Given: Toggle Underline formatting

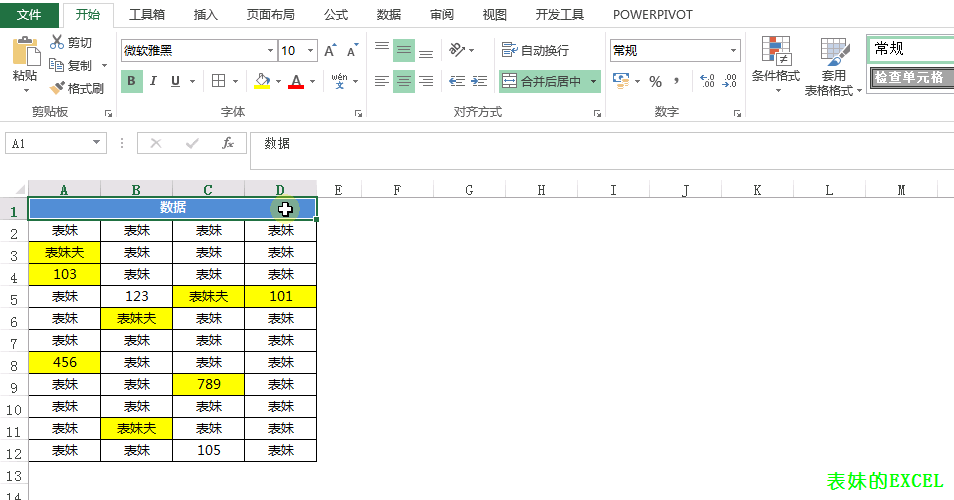Looking at the screenshot, I should pos(175,81).
